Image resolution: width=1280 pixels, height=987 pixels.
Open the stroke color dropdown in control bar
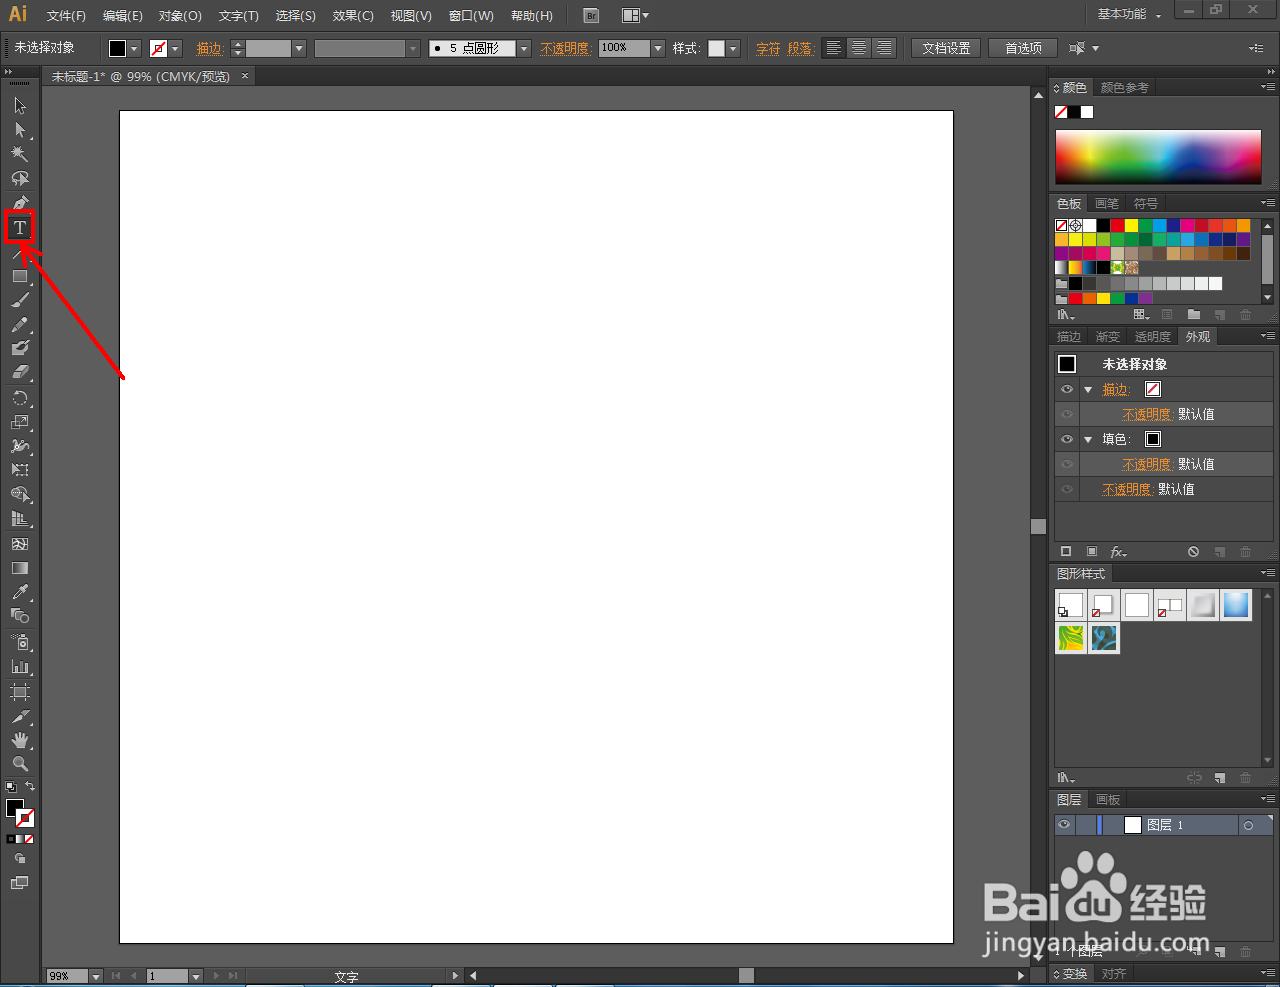[x=175, y=48]
